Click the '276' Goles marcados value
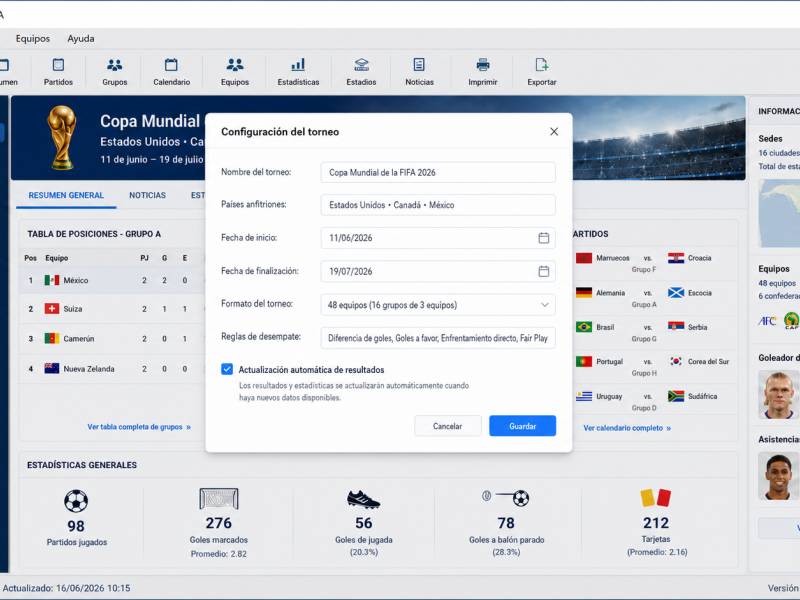Image resolution: width=800 pixels, height=600 pixels. coord(219,523)
